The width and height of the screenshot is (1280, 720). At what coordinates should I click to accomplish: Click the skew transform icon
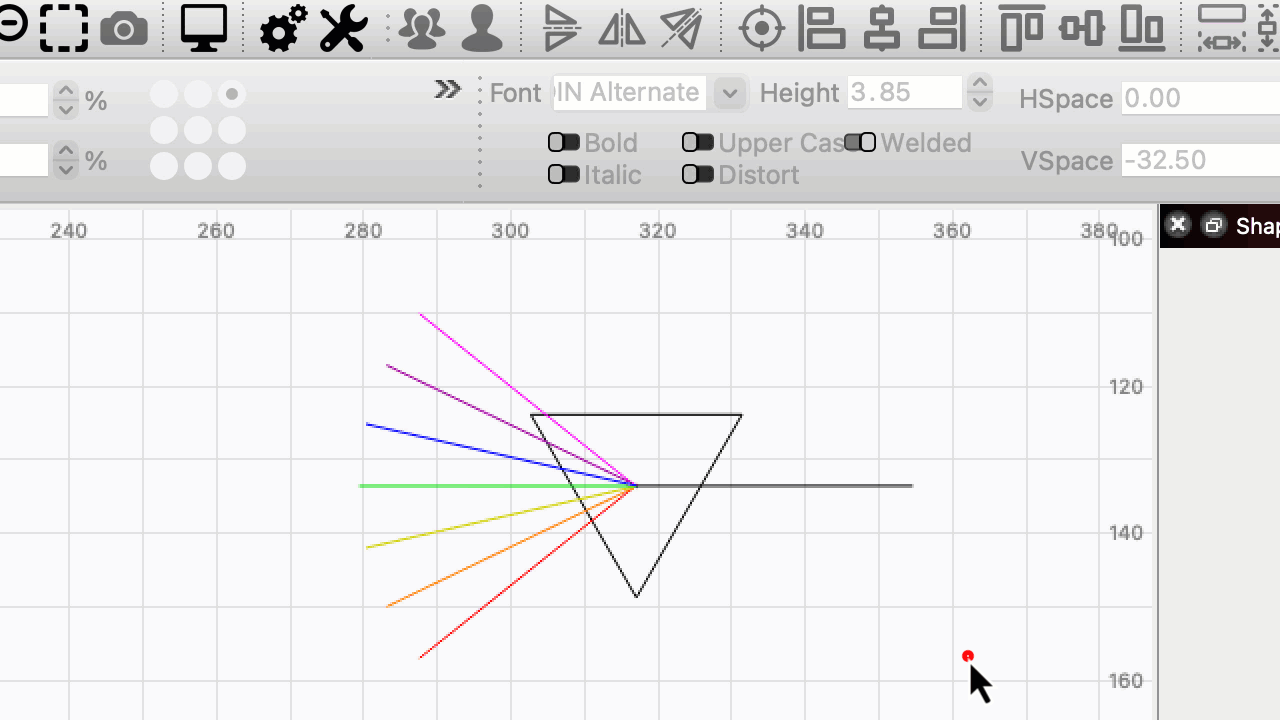click(x=680, y=29)
